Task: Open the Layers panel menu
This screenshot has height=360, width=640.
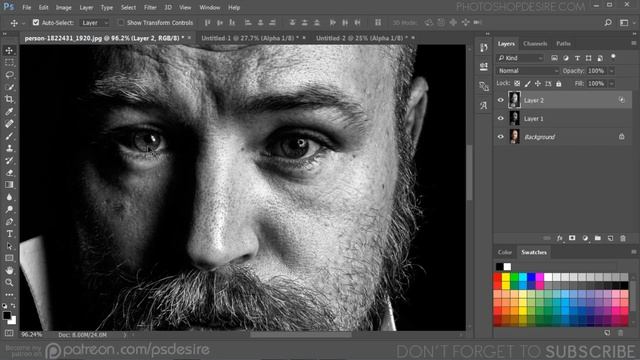Action: (633, 43)
